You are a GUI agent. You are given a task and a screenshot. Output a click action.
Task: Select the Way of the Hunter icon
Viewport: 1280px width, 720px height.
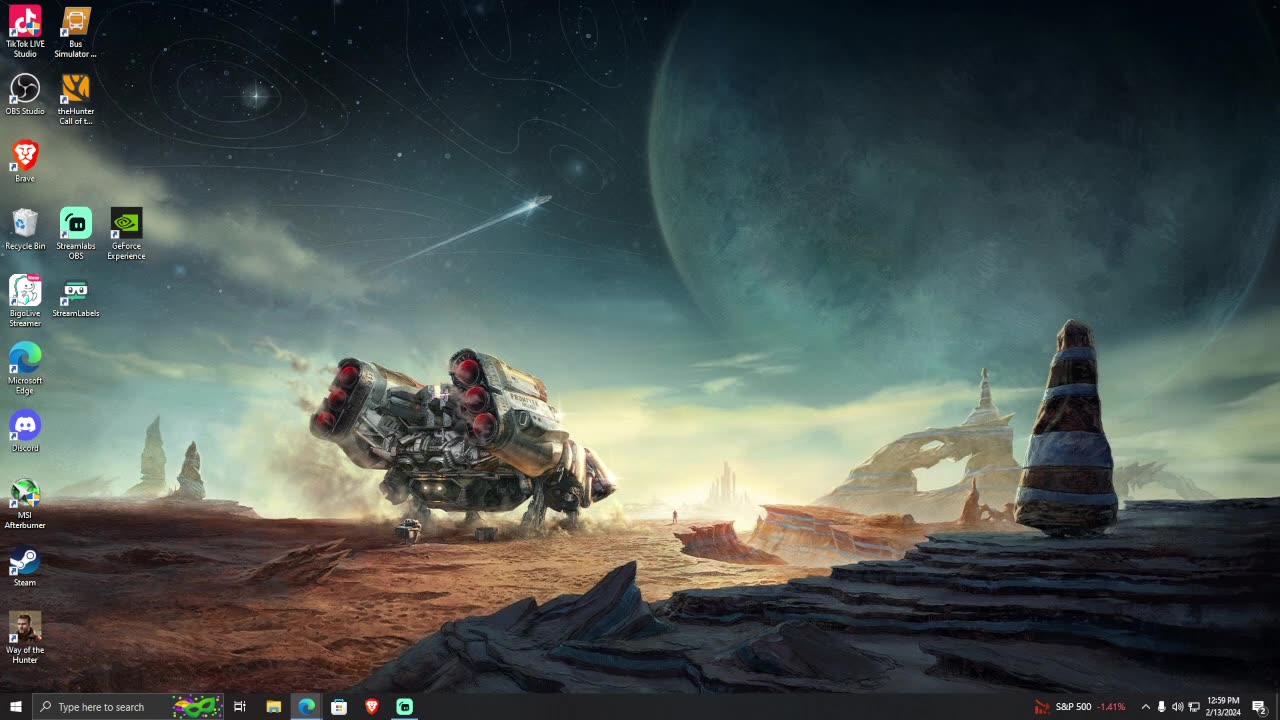pyautogui.click(x=25, y=637)
